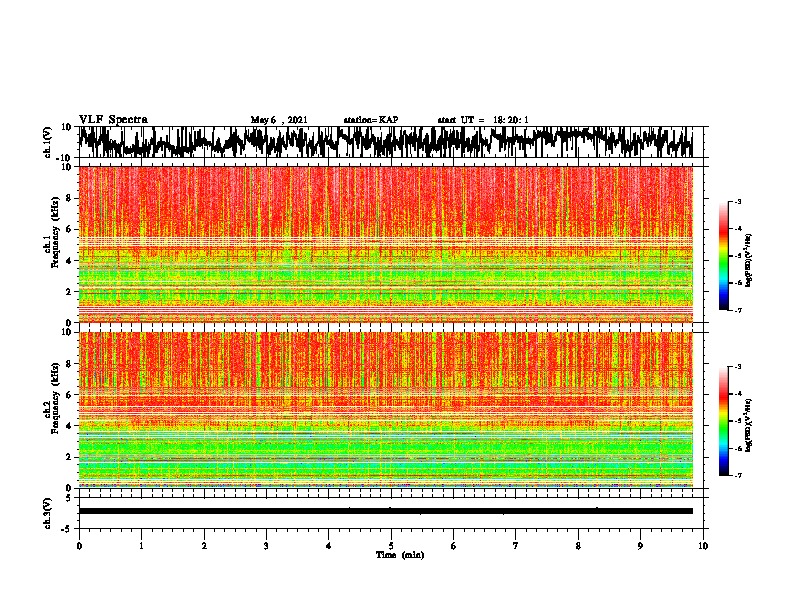Click the -3 label on ch.2 colorbar

[x=738, y=367]
